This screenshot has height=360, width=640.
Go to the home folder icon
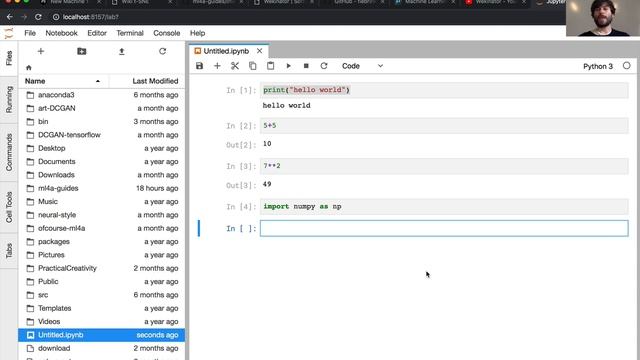tap(29, 67)
